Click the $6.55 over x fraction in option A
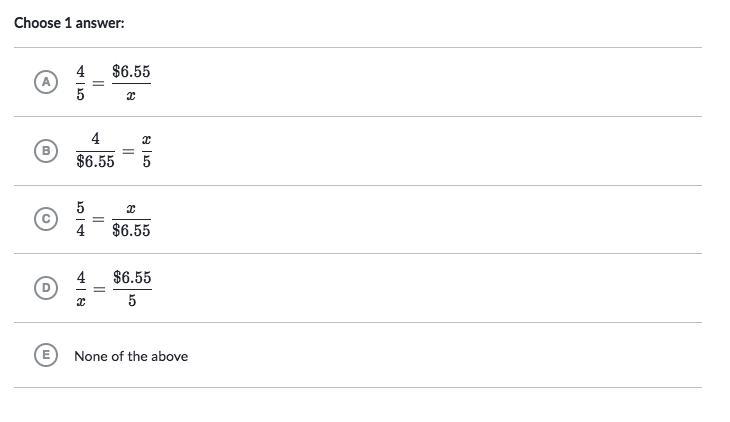730x422 pixels. [131, 83]
